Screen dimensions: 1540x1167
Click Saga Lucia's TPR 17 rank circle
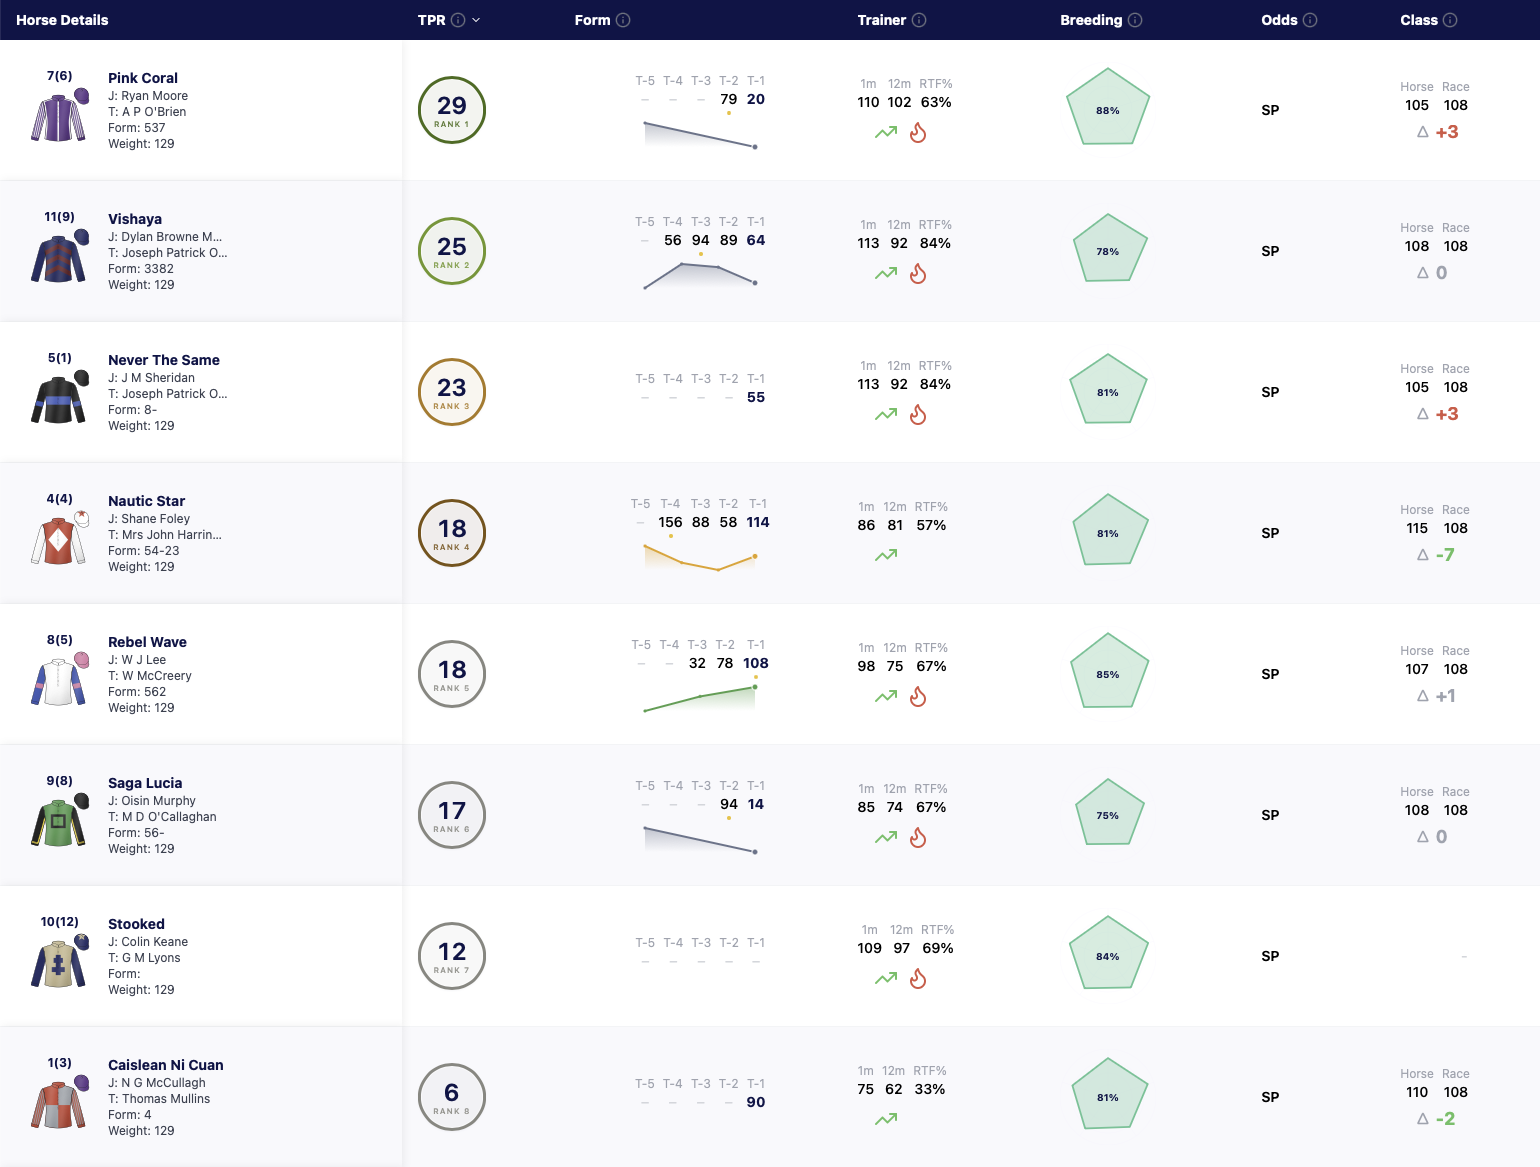click(452, 814)
